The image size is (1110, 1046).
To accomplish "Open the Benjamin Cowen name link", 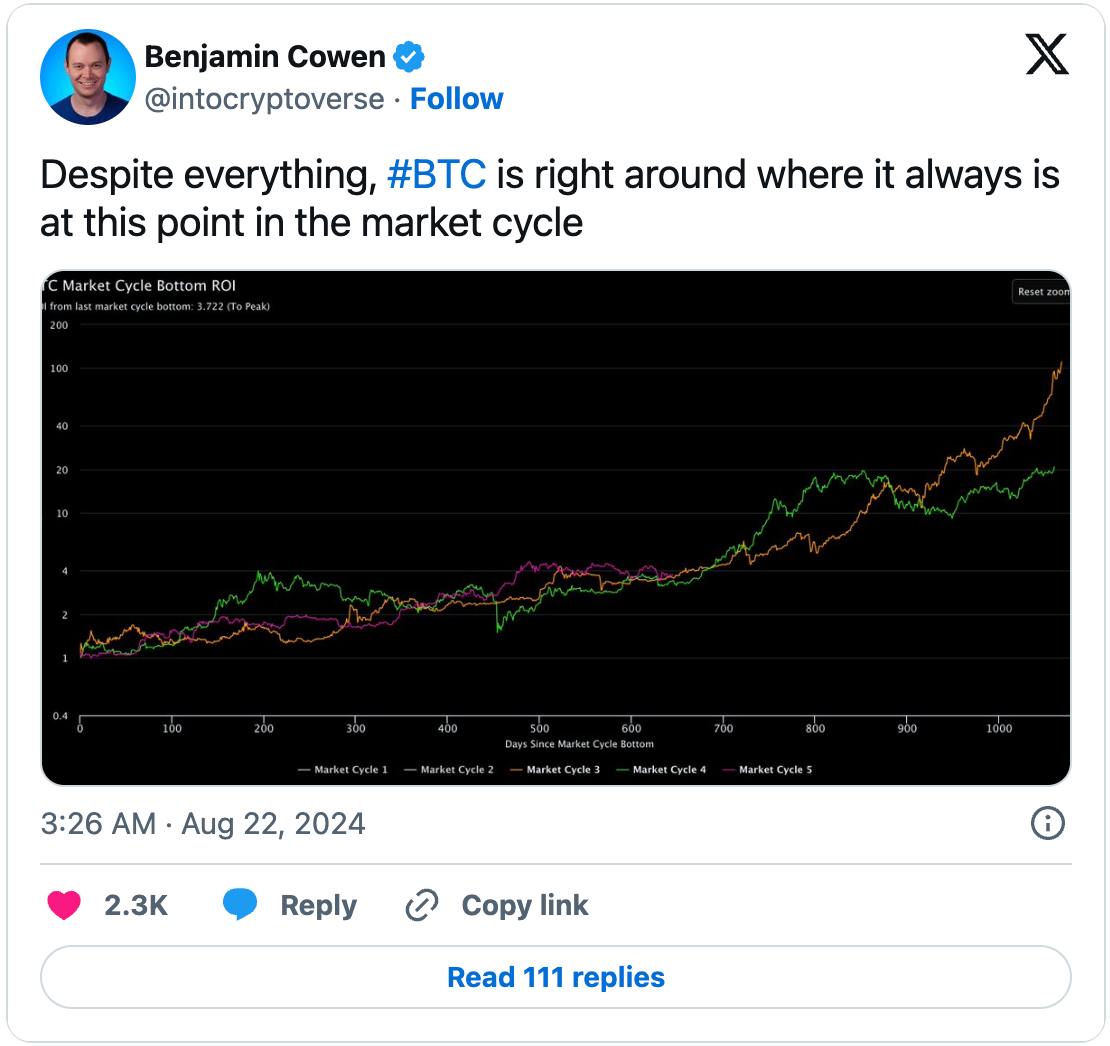I will point(265,57).
